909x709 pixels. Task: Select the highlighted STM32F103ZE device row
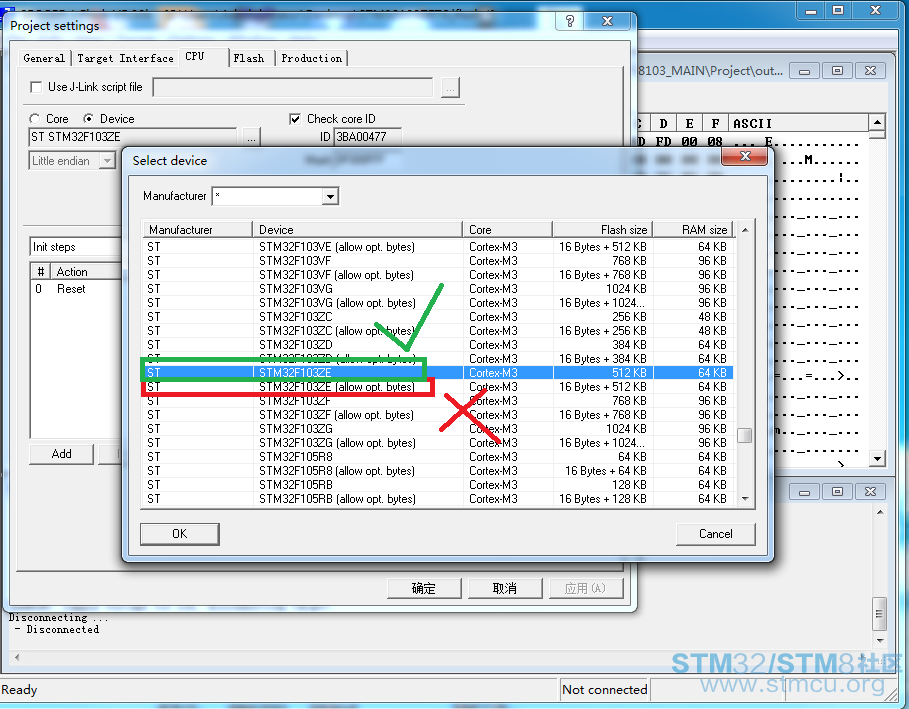[x=438, y=373]
